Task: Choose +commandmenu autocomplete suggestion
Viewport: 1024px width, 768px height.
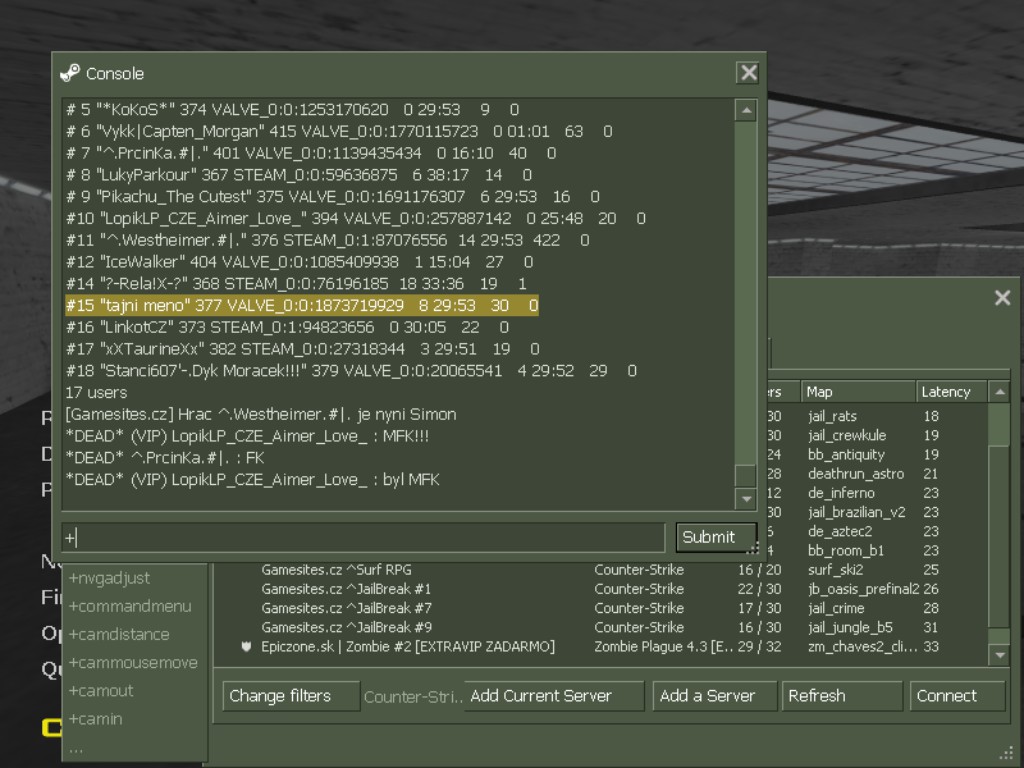Action: (135, 606)
